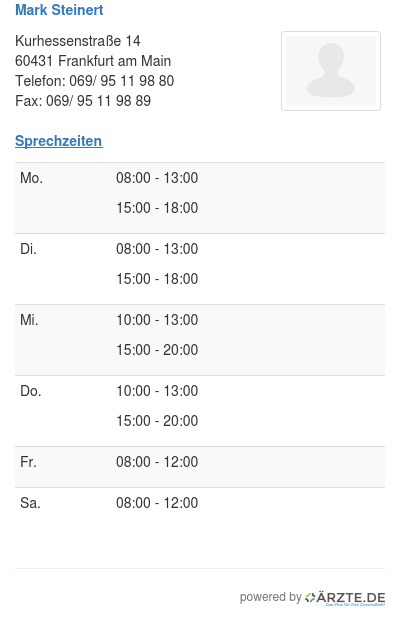Select the Sa. day label
This screenshot has width=400, height=618.
(x=30, y=503)
